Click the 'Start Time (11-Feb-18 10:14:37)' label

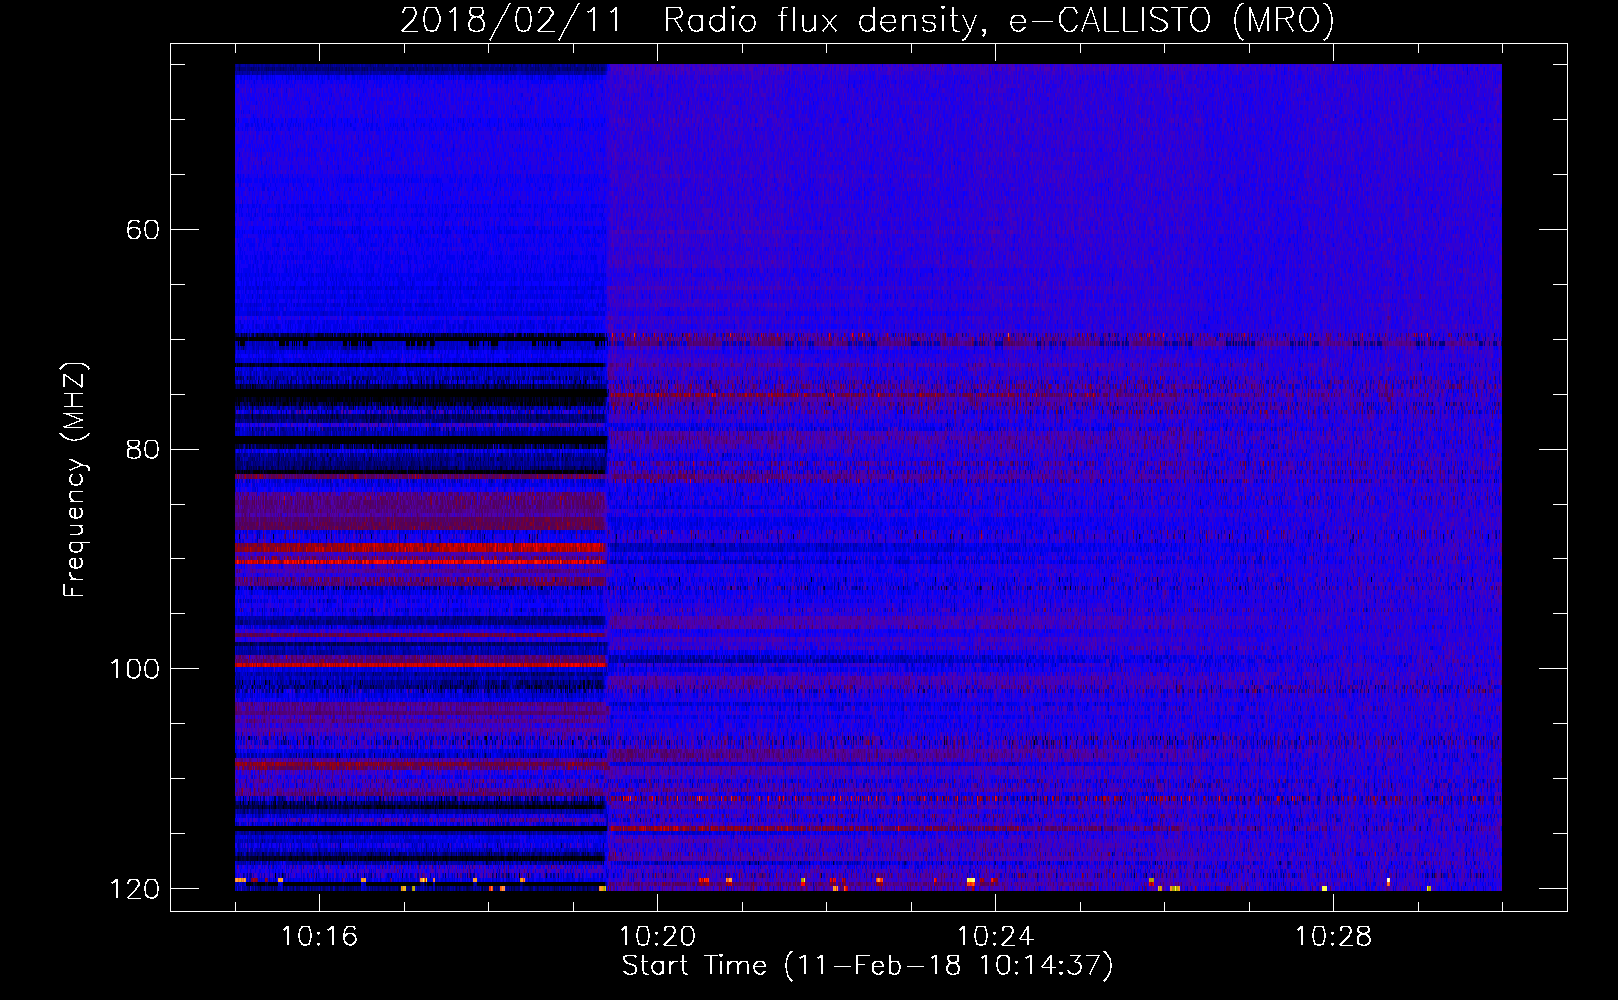coord(867,966)
